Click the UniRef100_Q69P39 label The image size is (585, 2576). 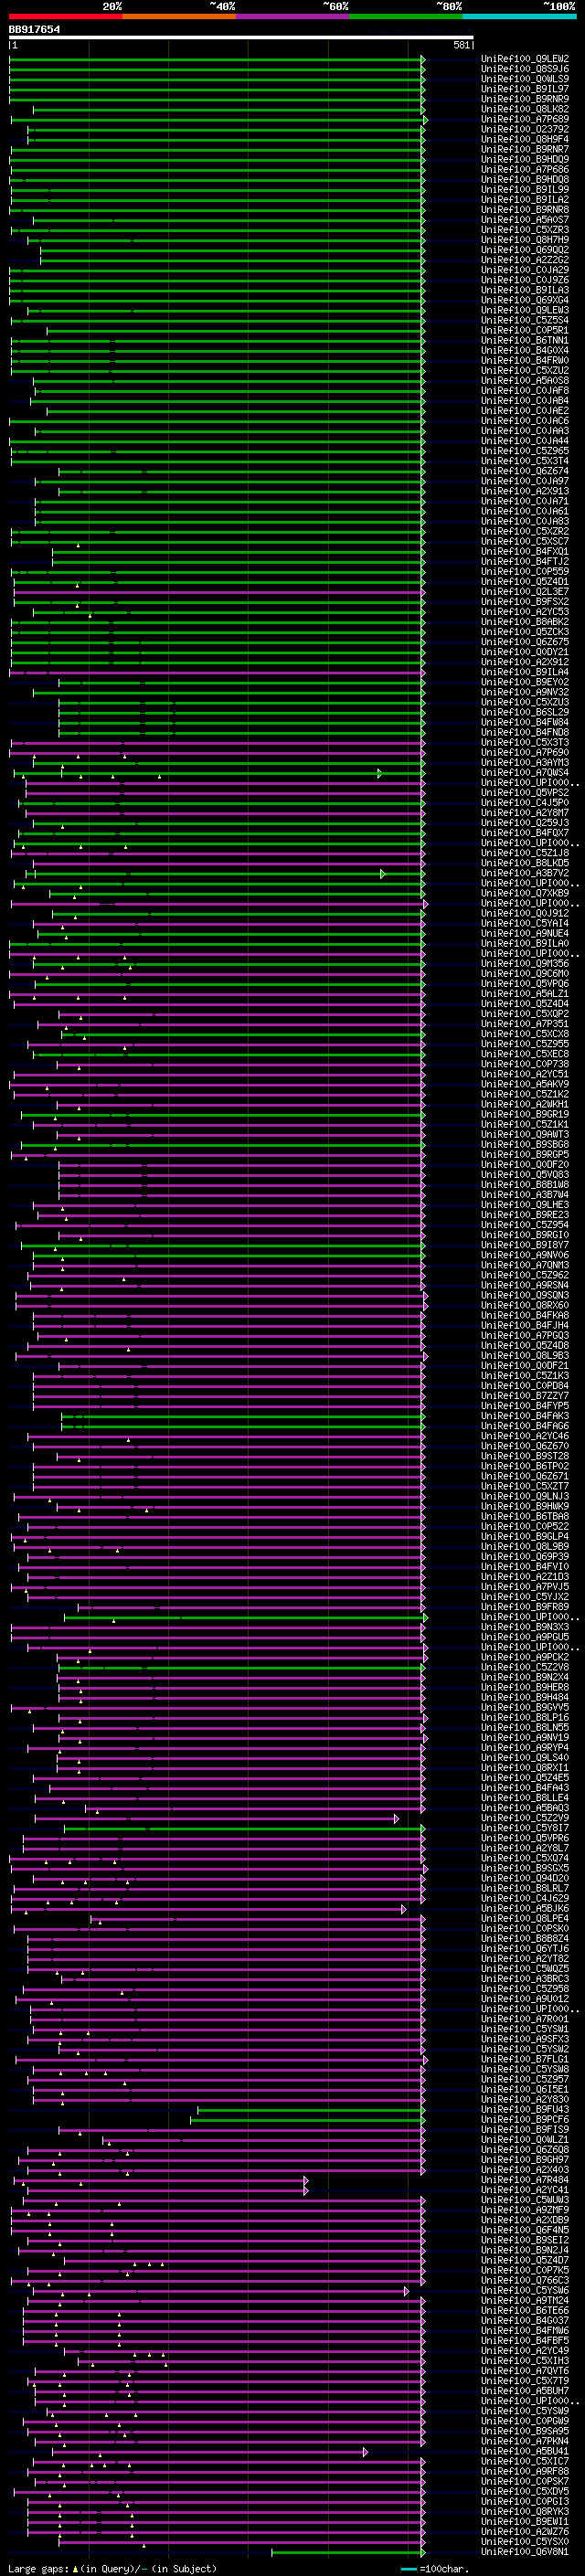point(525,1556)
